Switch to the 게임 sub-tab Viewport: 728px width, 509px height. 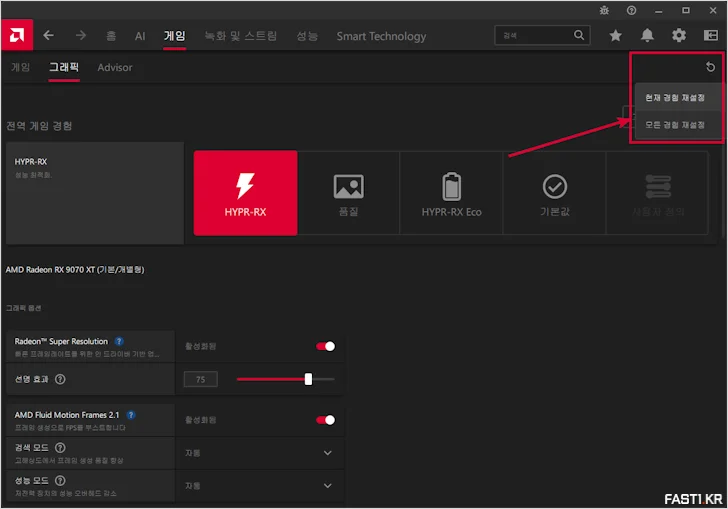(20, 67)
